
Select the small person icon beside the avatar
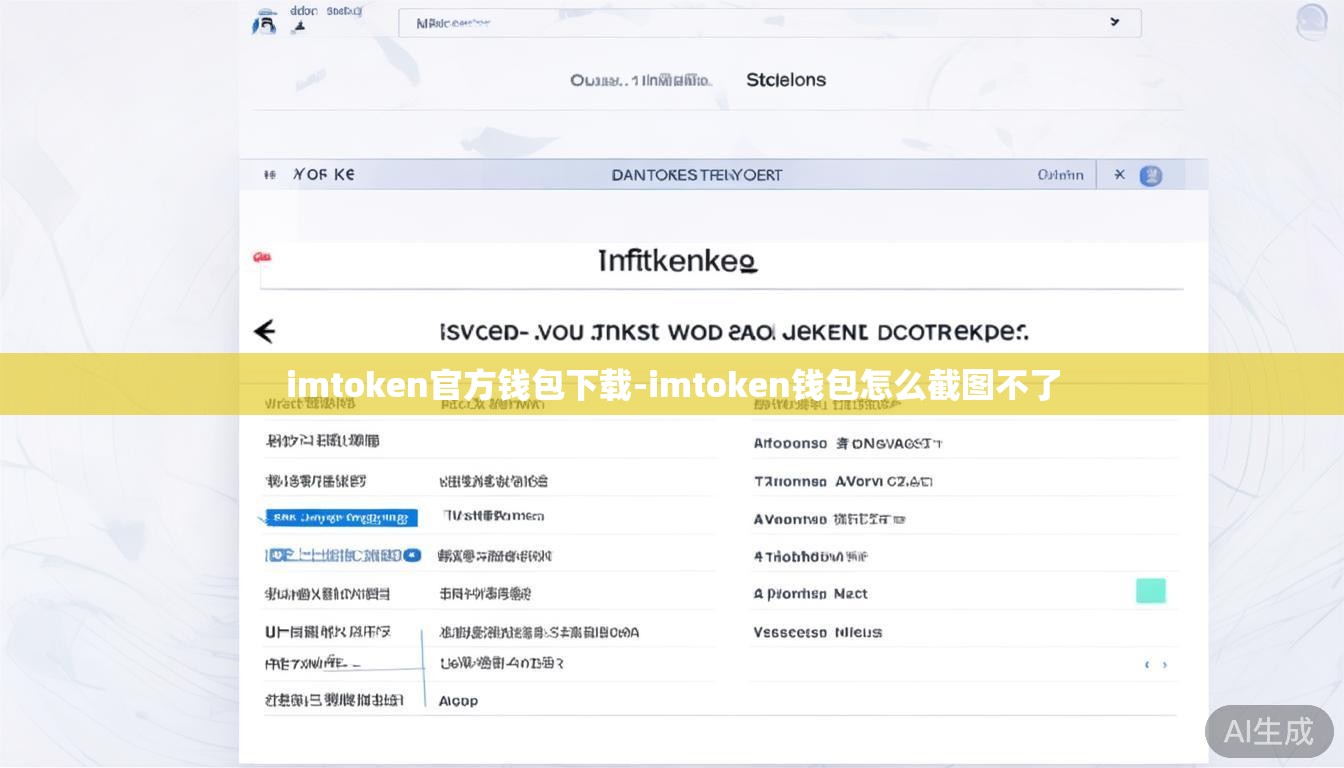(x=297, y=27)
